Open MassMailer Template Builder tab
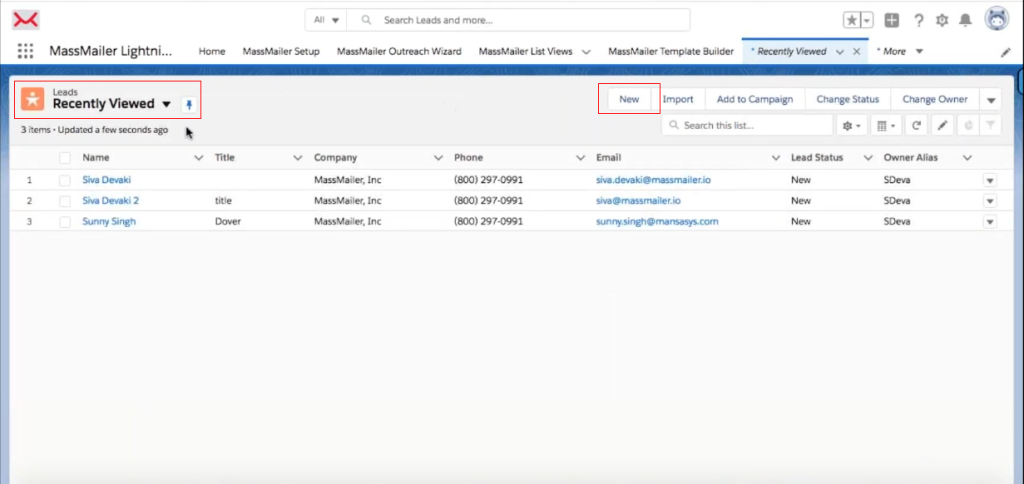The image size is (1024, 484). (671, 52)
